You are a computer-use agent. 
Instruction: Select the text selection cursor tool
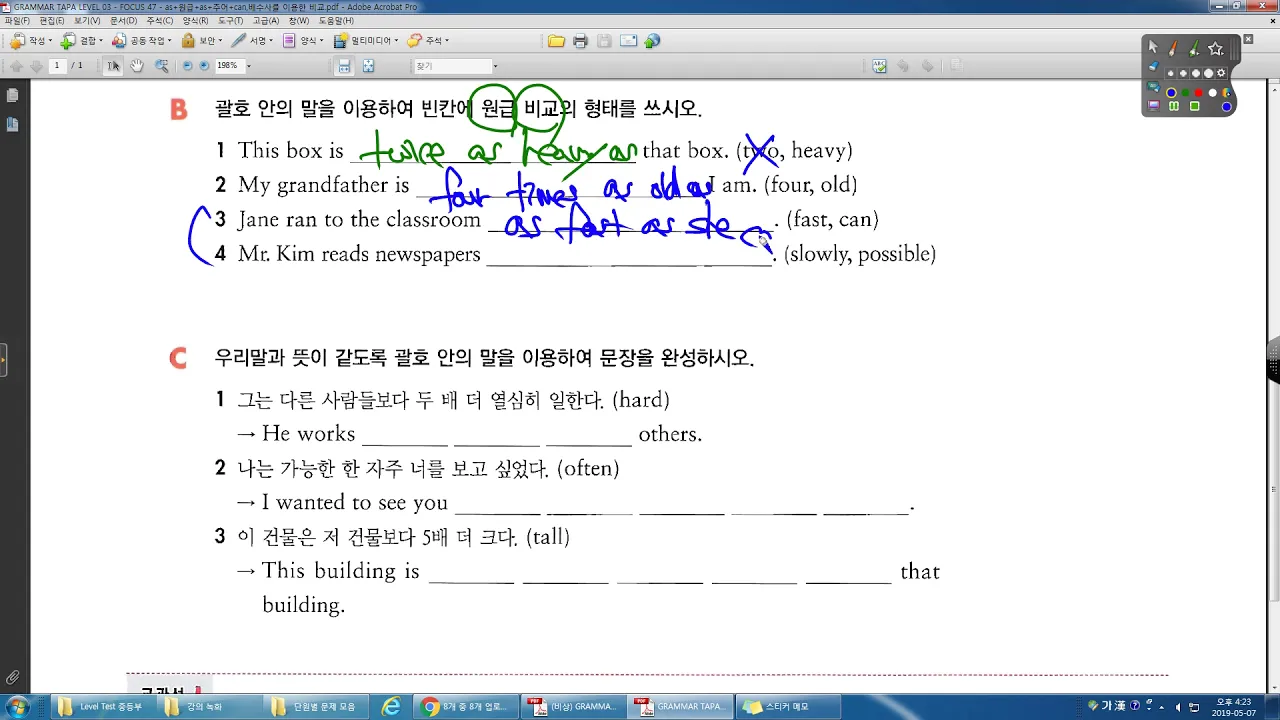(x=113, y=66)
